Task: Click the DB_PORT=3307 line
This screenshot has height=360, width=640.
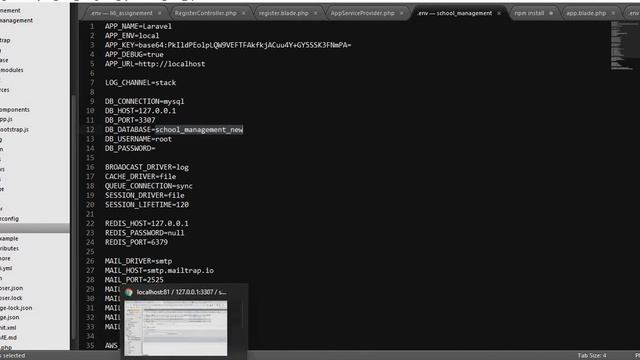Action: [x=130, y=120]
